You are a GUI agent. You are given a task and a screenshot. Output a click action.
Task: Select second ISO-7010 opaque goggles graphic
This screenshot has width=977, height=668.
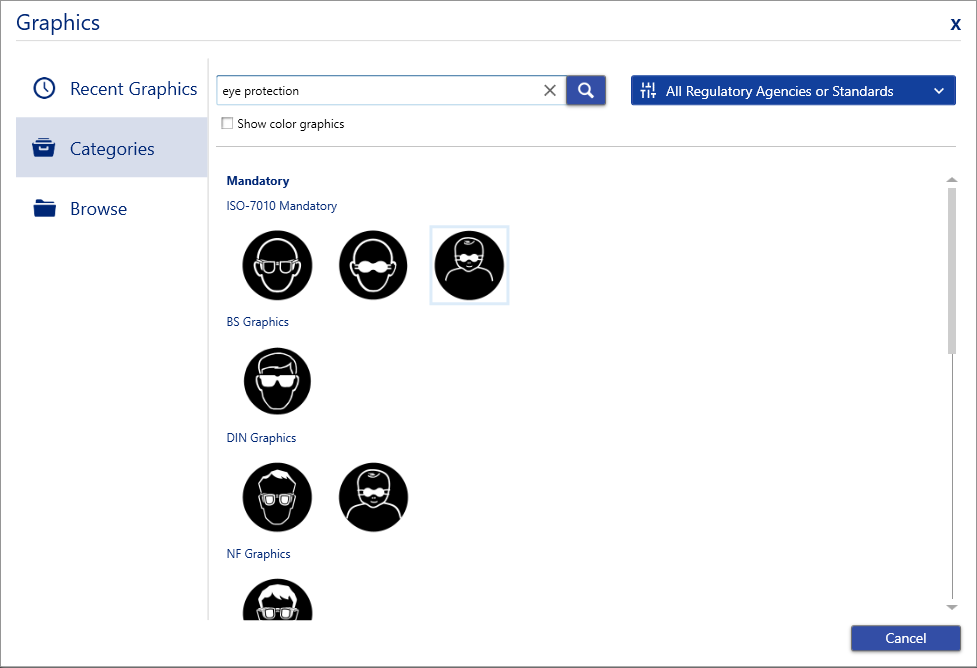(x=373, y=266)
